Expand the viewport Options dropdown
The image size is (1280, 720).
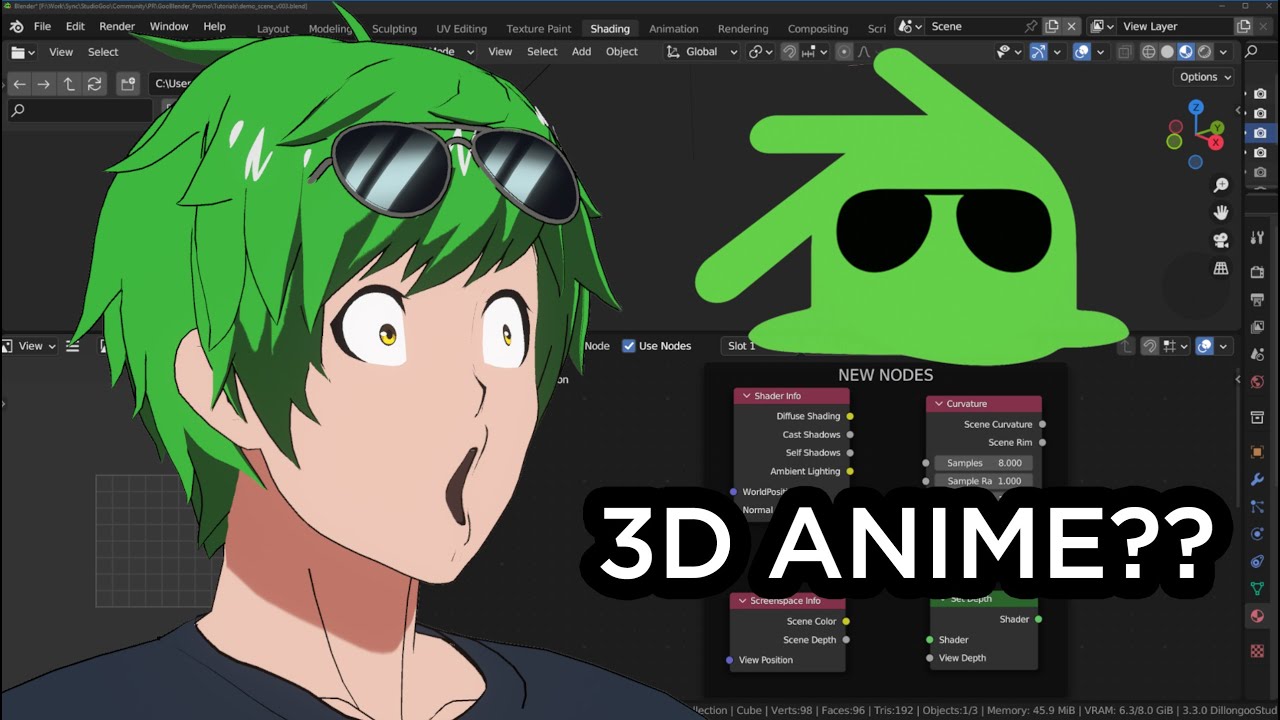point(1205,77)
